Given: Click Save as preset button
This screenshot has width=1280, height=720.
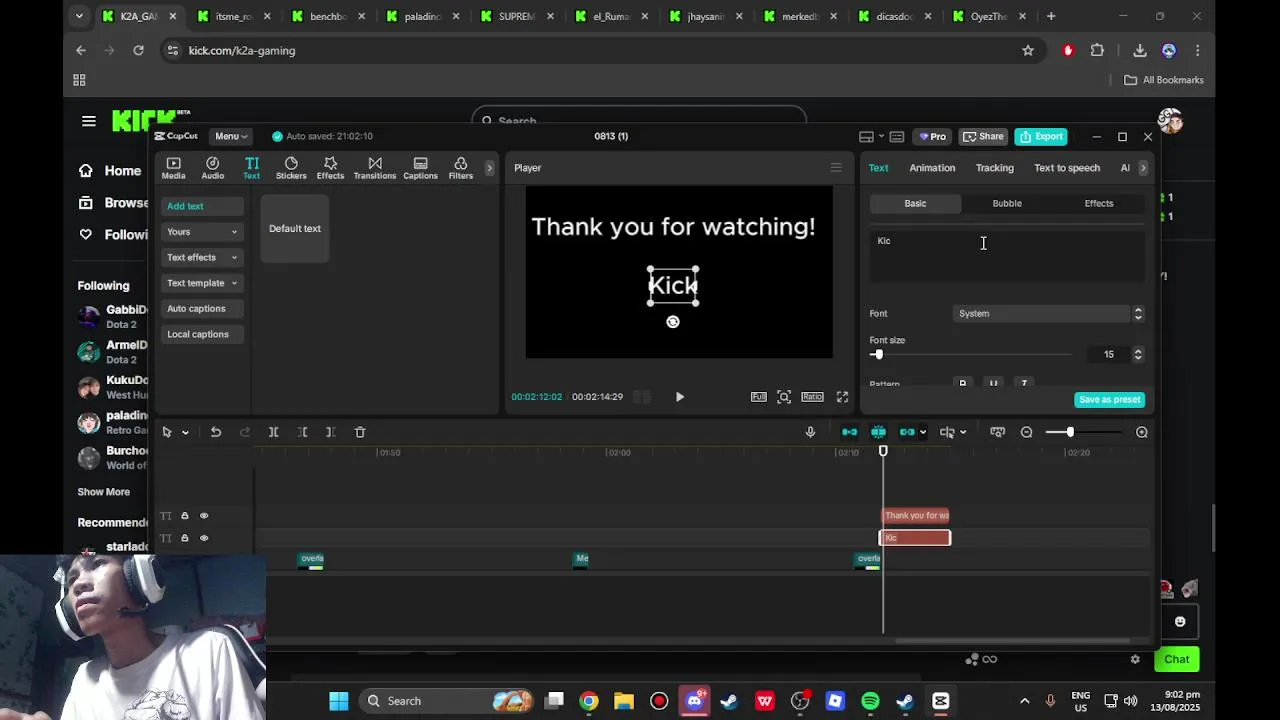Looking at the screenshot, I should click(1109, 400).
